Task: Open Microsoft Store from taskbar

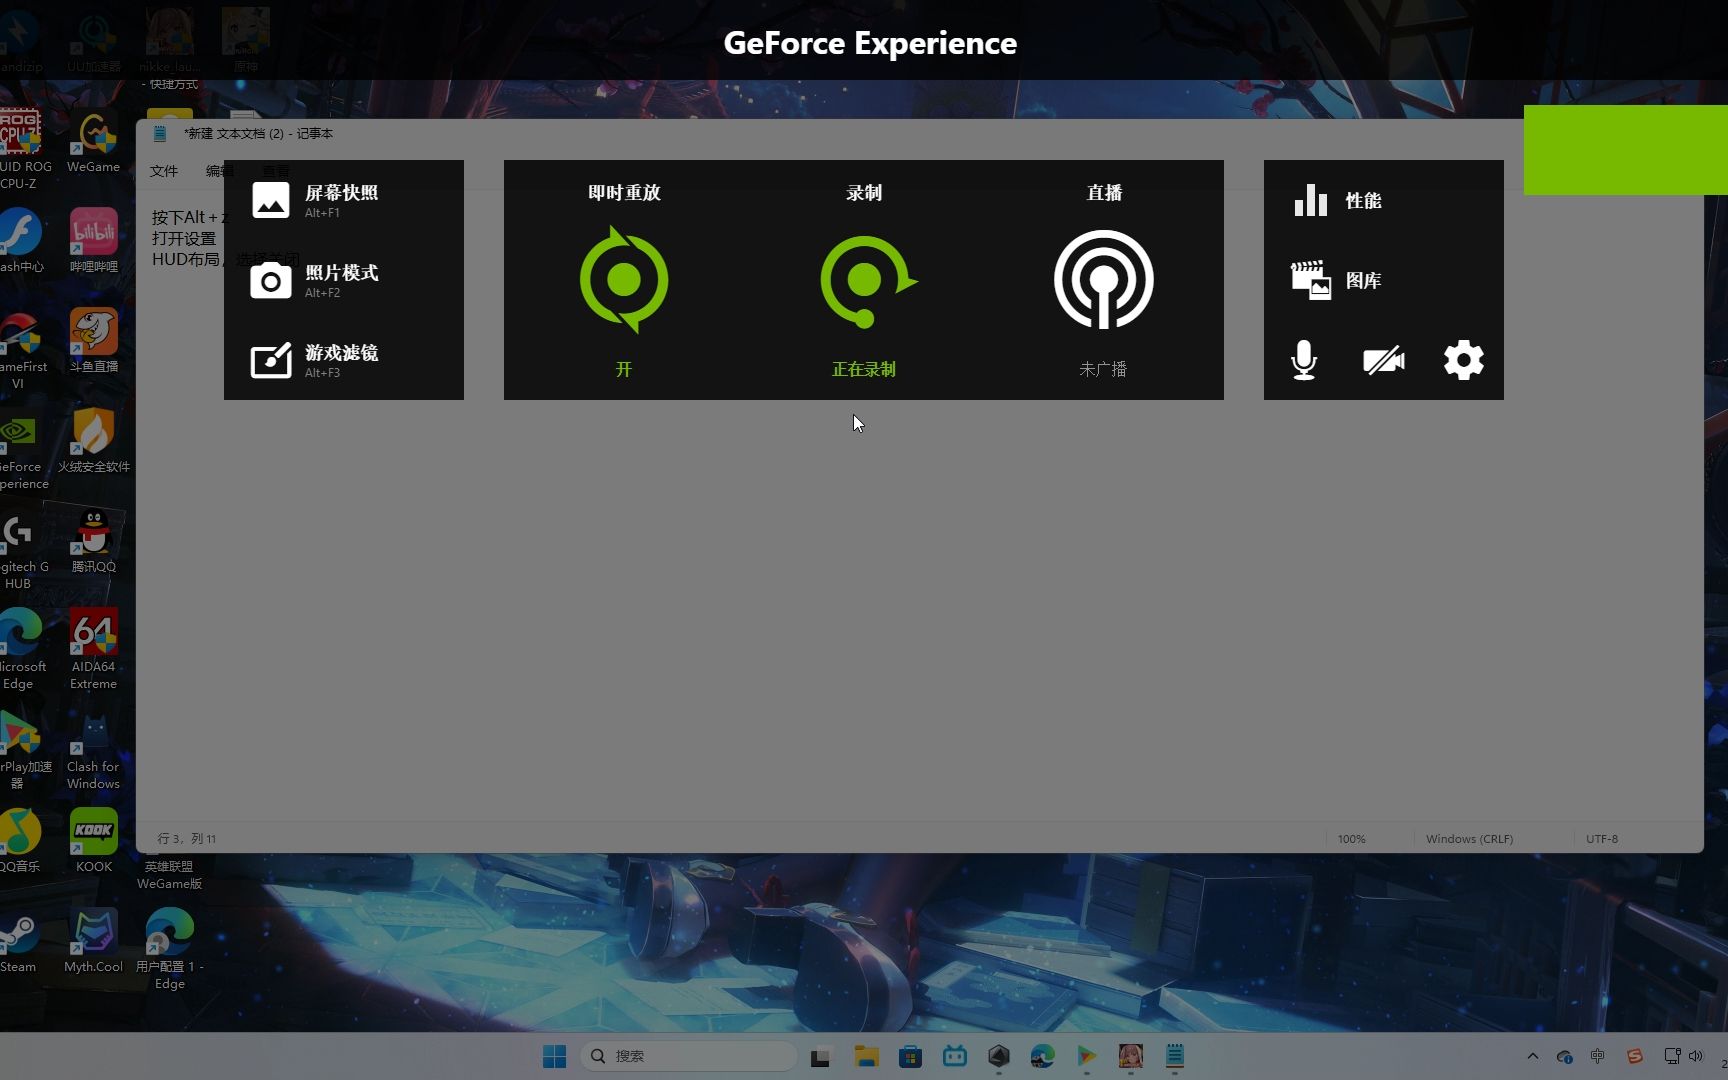Action: 910,1056
